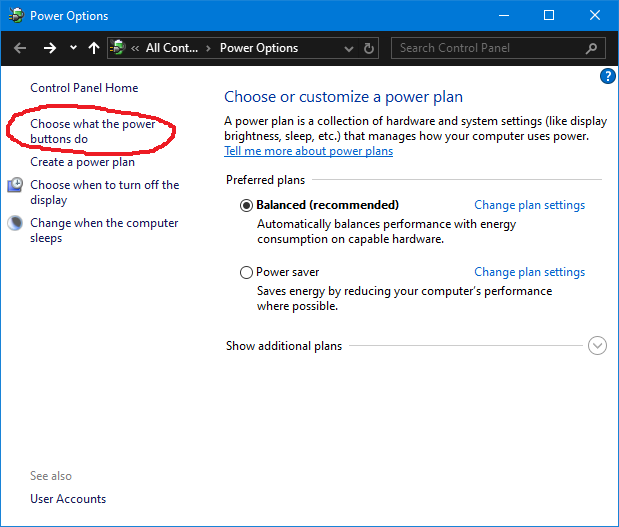Click the search magnifier icon
This screenshot has height=527, width=619.
pyautogui.click(x=591, y=48)
